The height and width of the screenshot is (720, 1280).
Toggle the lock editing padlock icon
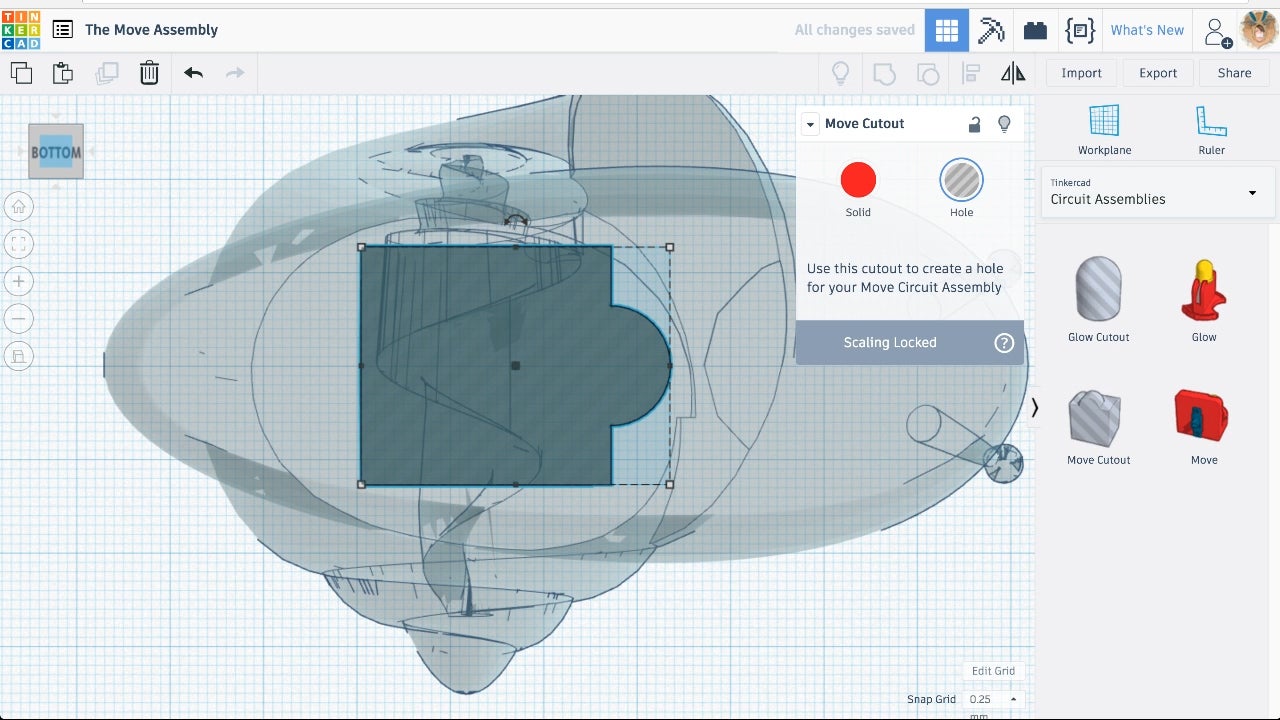[974, 124]
